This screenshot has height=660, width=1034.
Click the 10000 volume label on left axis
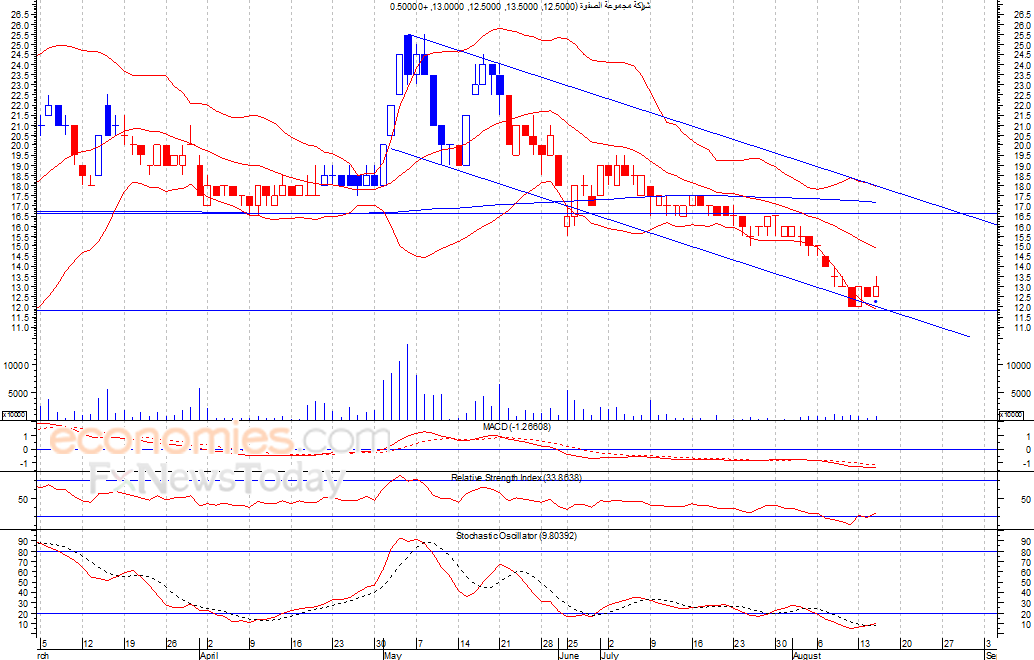tap(16, 365)
